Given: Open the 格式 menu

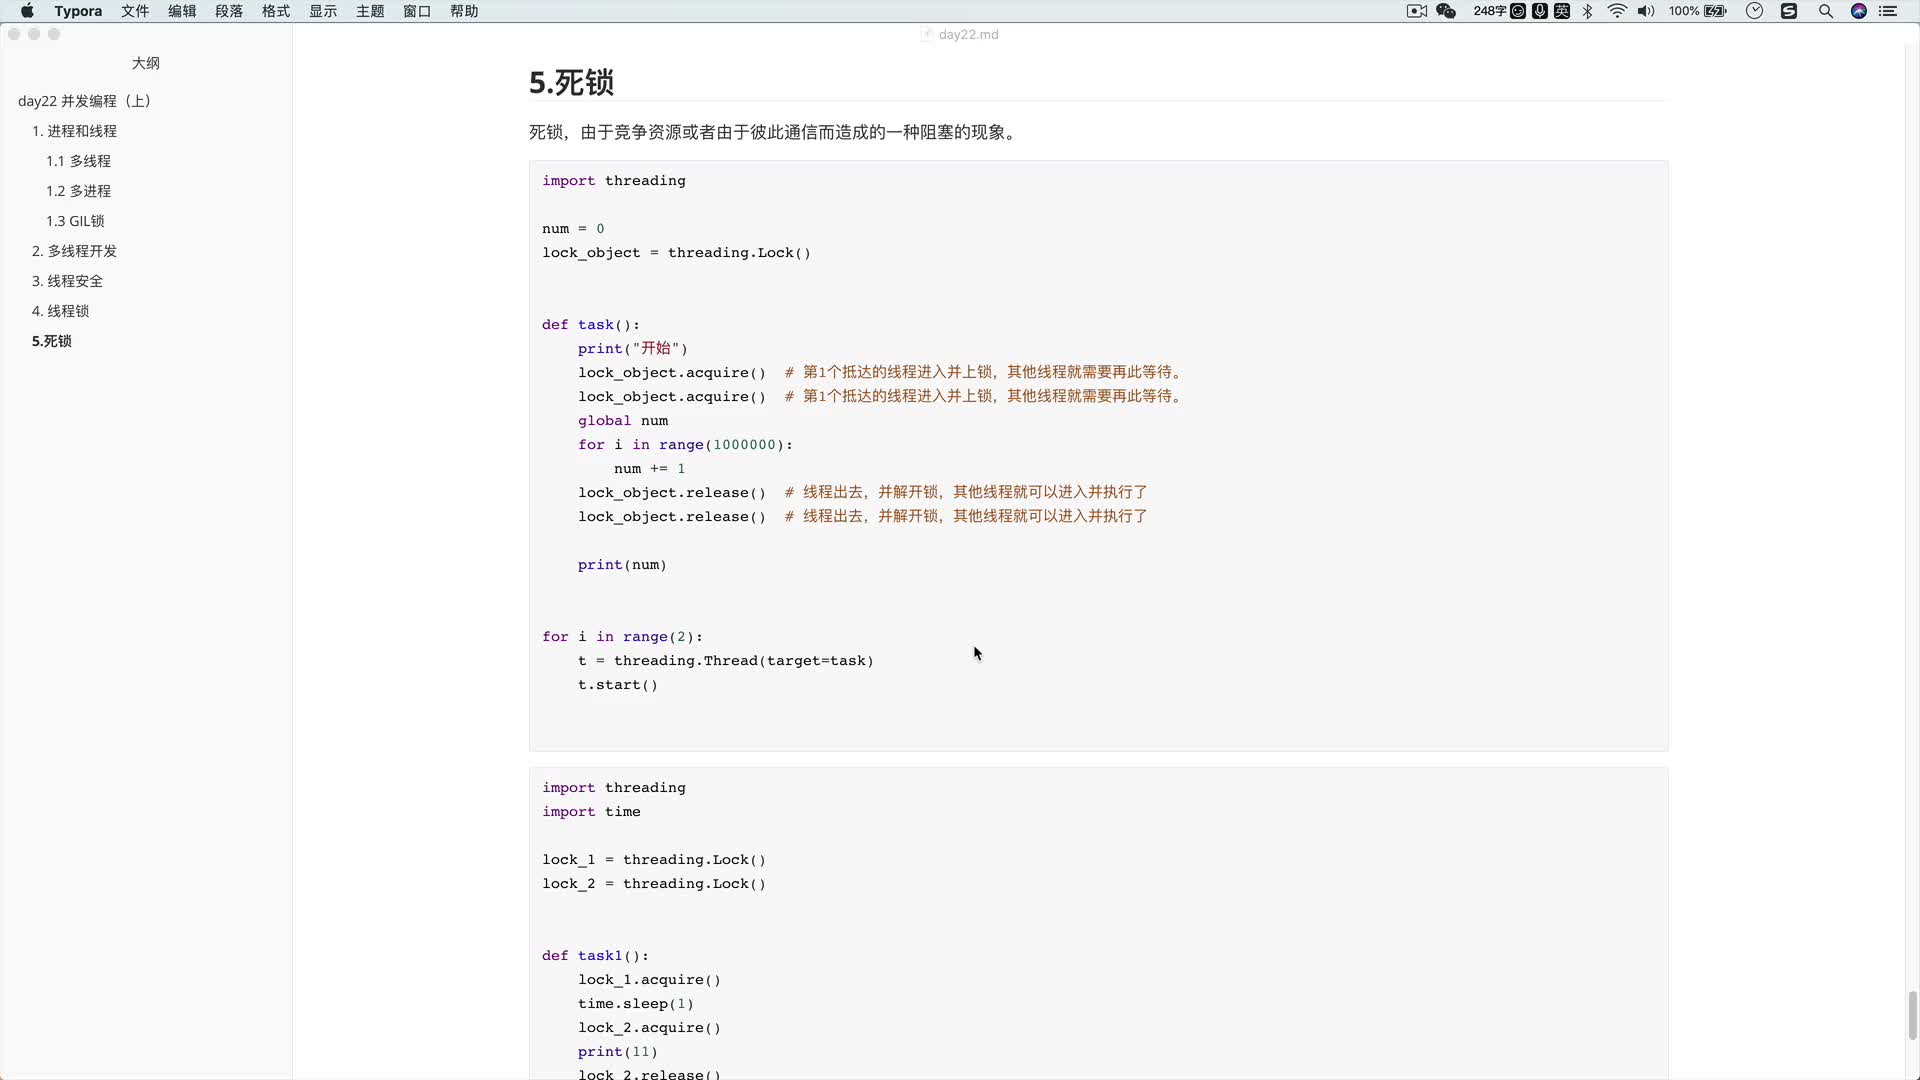Looking at the screenshot, I should point(276,11).
